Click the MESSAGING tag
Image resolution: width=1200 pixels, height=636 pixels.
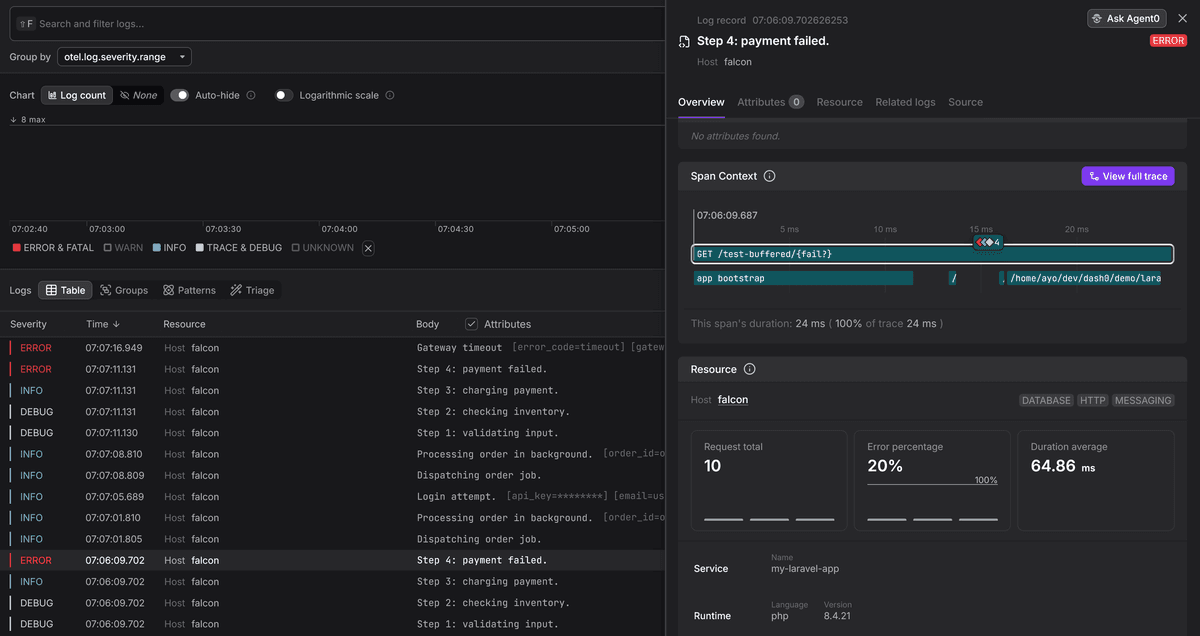1143,400
